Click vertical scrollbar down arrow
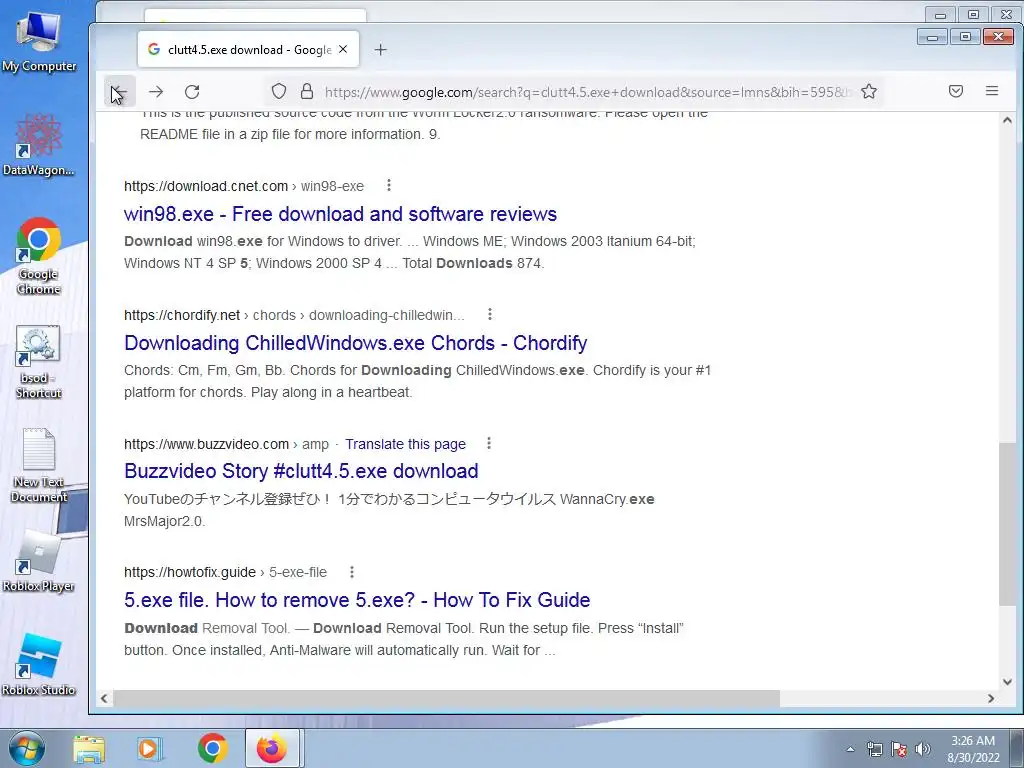Screen dimensions: 1024x768 [1007, 682]
